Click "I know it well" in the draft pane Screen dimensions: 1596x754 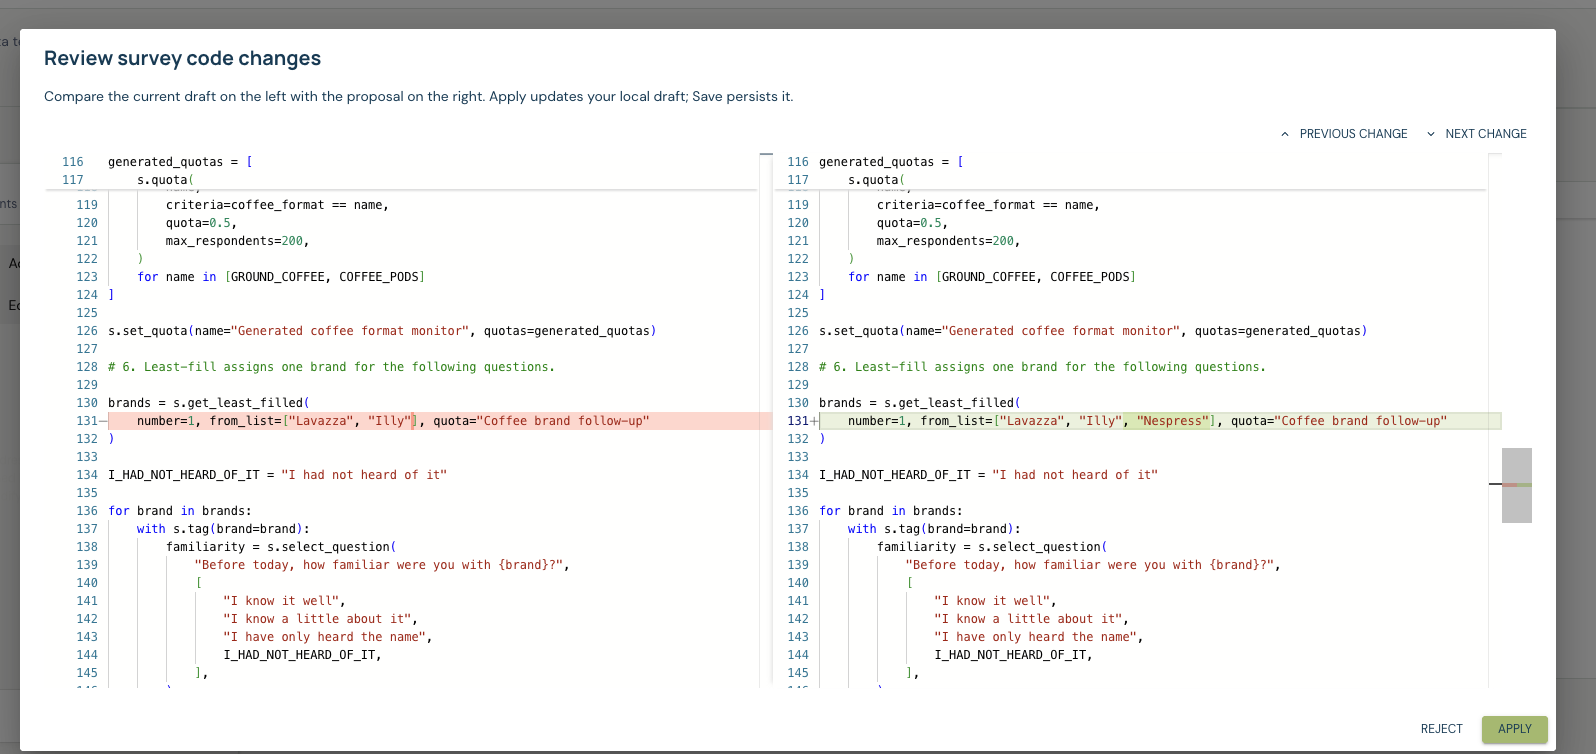(x=284, y=601)
